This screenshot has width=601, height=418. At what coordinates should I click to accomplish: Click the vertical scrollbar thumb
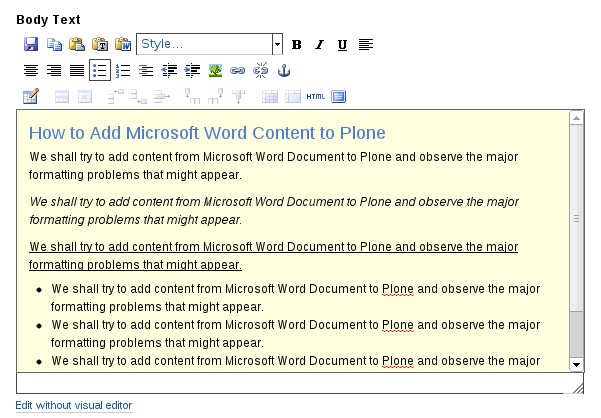(x=576, y=218)
